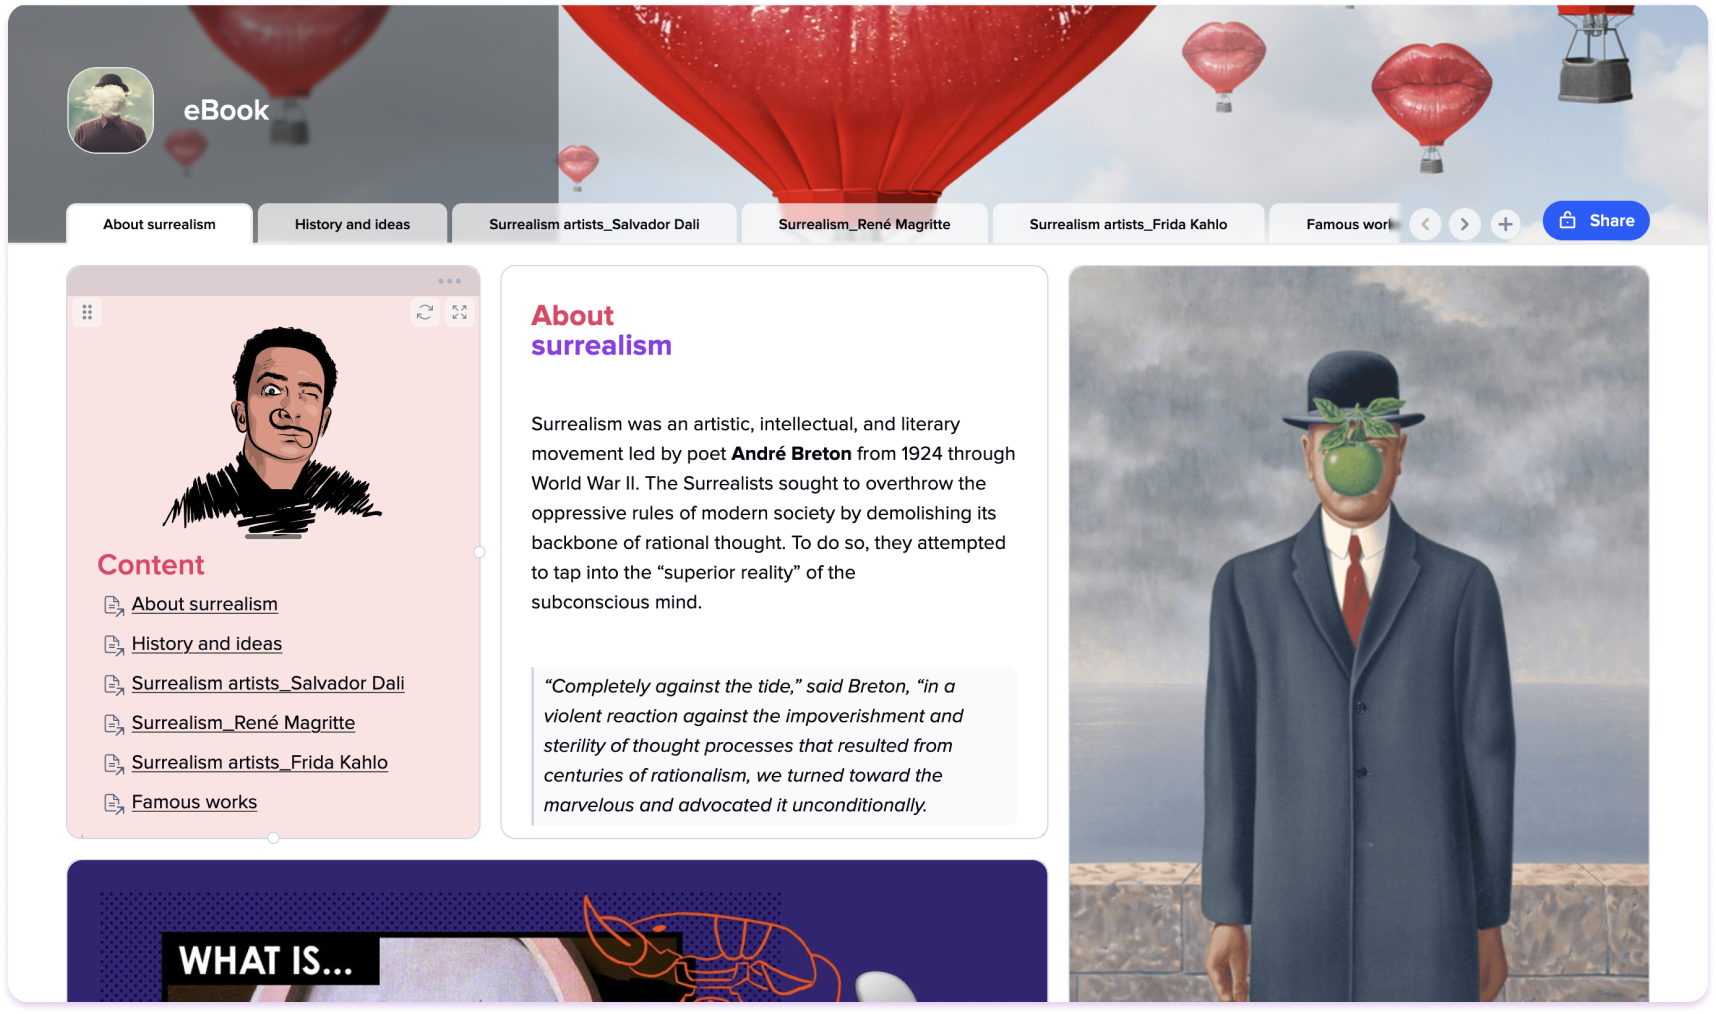Click the About surrealism heading
Image resolution: width=1716 pixels, height=1014 pixels.
click(x=601, y=330)
